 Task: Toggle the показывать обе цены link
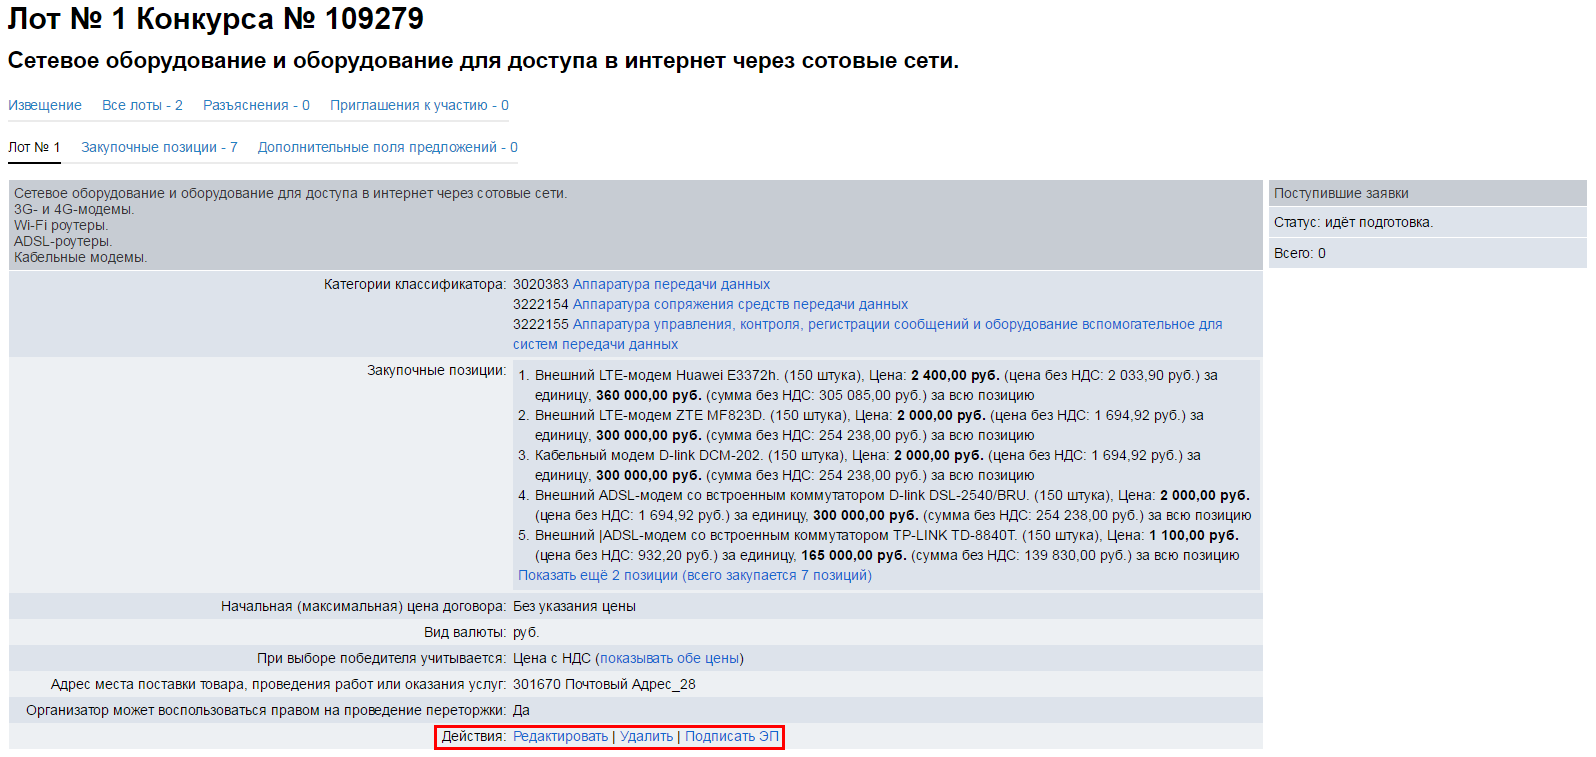tap(669, 658)
